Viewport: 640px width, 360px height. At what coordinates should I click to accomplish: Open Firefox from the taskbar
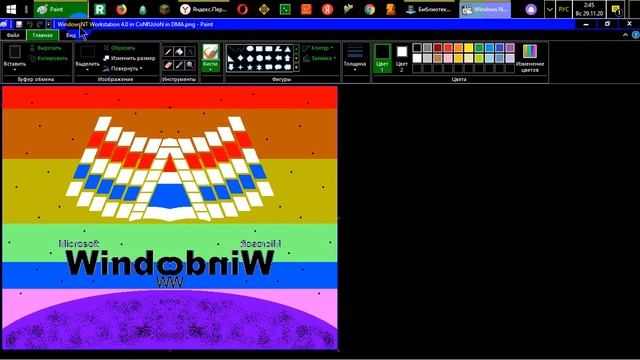click(121, 9)
